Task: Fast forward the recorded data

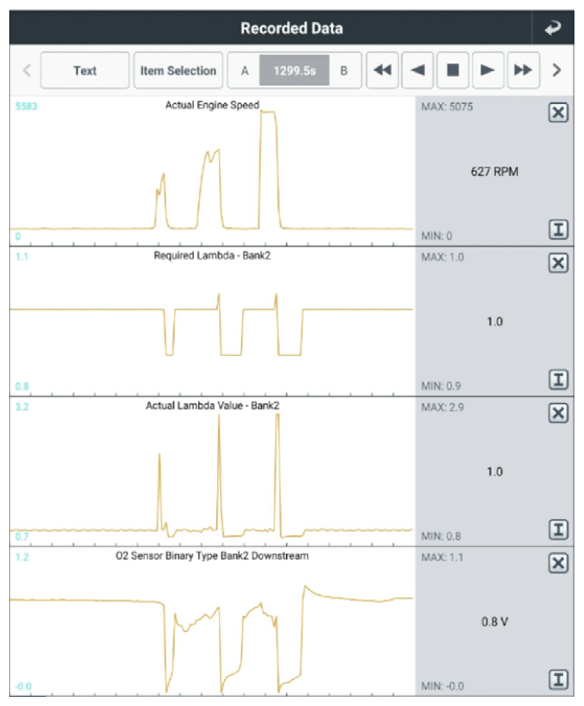Action: tap(523, 70)
